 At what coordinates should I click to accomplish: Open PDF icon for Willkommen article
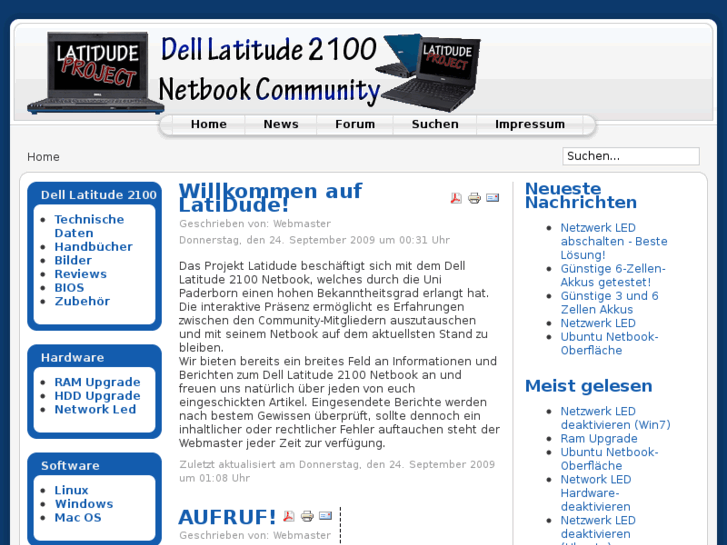456,198
